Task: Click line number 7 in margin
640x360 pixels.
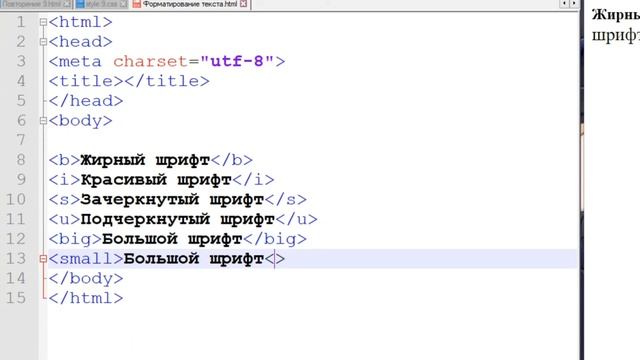Action: point(21,140)
